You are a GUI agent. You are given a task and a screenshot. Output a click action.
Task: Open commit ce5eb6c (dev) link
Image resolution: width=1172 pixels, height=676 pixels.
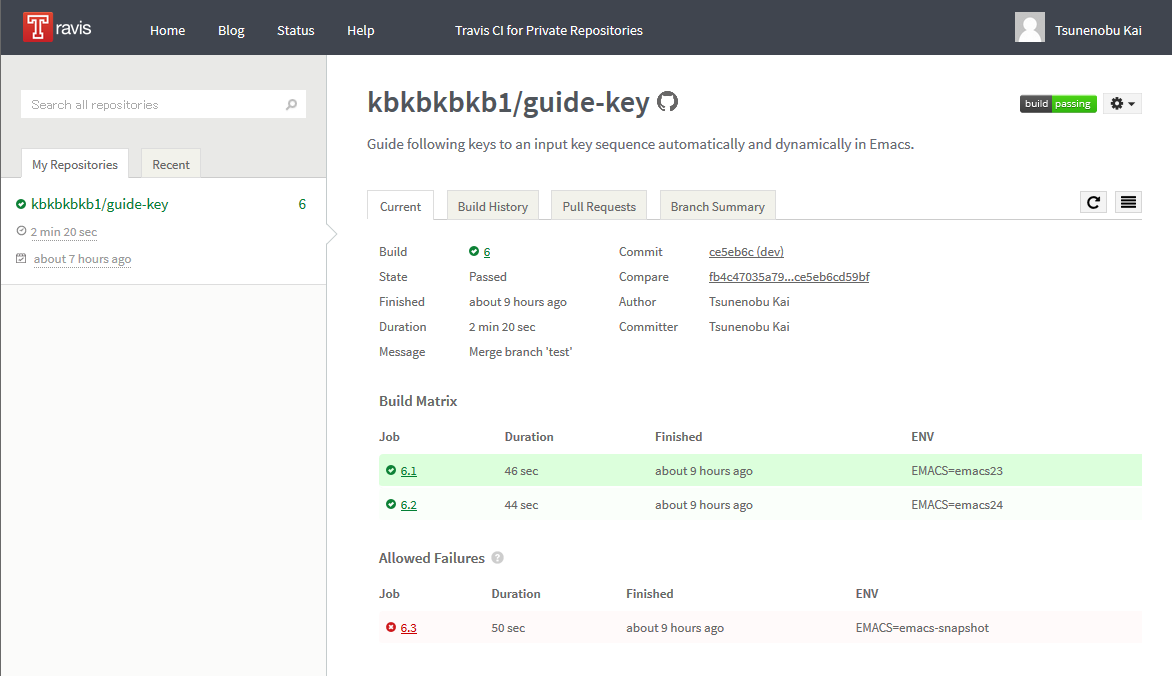[746, 252]
